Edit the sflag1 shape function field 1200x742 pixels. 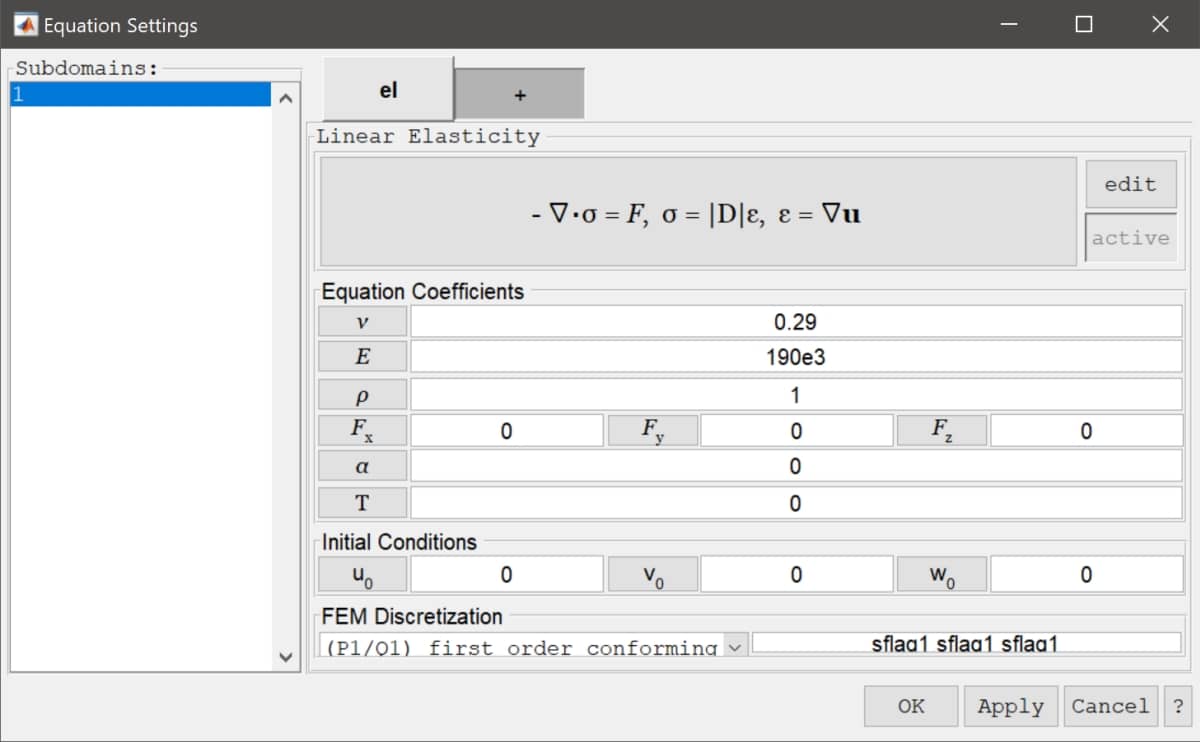click(966, 644)
